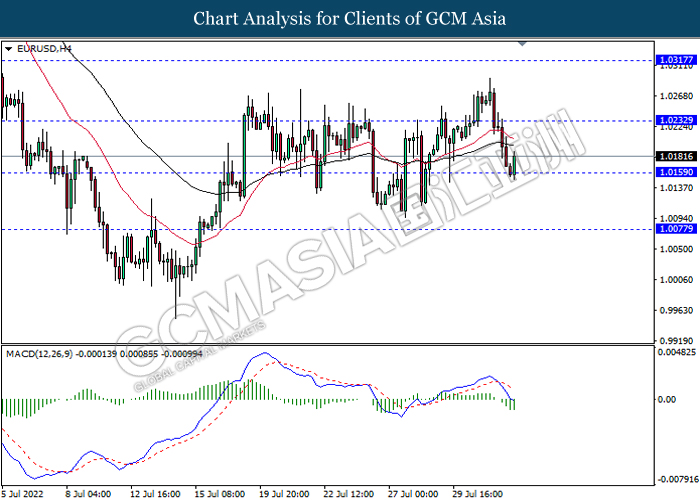Click the 12 Jul 16:00 time label
Screen dimensions: 700x500
click(x=155, y=494)
